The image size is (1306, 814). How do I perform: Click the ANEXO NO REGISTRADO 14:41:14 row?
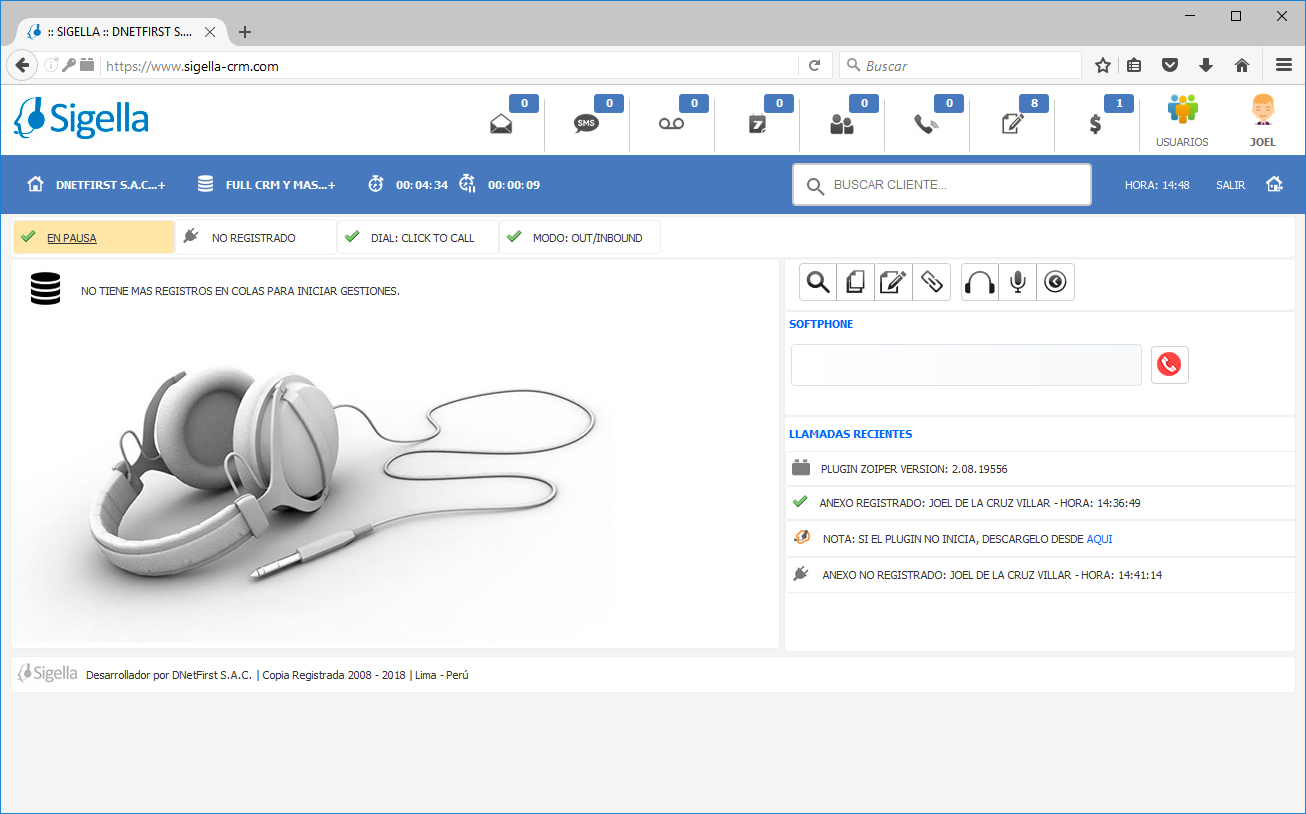tap(1040, 575)
